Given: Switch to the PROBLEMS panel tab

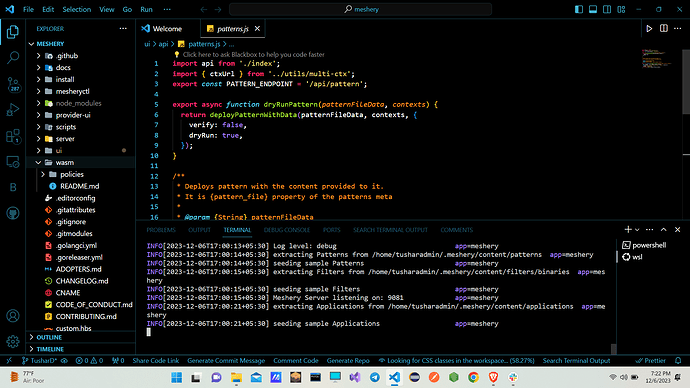Looking at the screenshot, I should [x=161, y=230].
